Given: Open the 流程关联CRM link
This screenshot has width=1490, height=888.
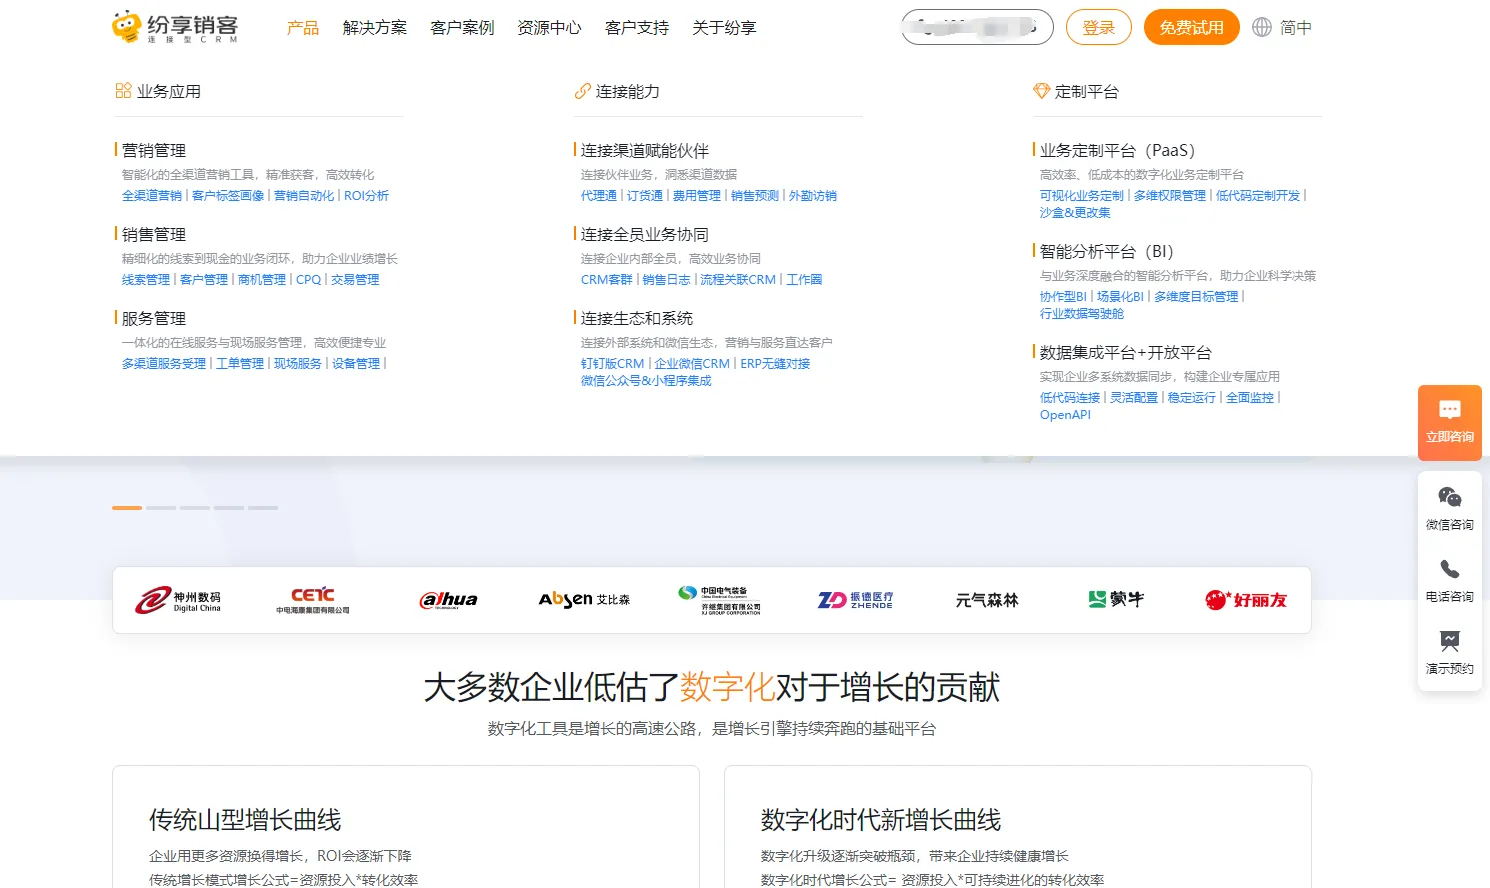Looking at the screenshot, I should point(738,280).
